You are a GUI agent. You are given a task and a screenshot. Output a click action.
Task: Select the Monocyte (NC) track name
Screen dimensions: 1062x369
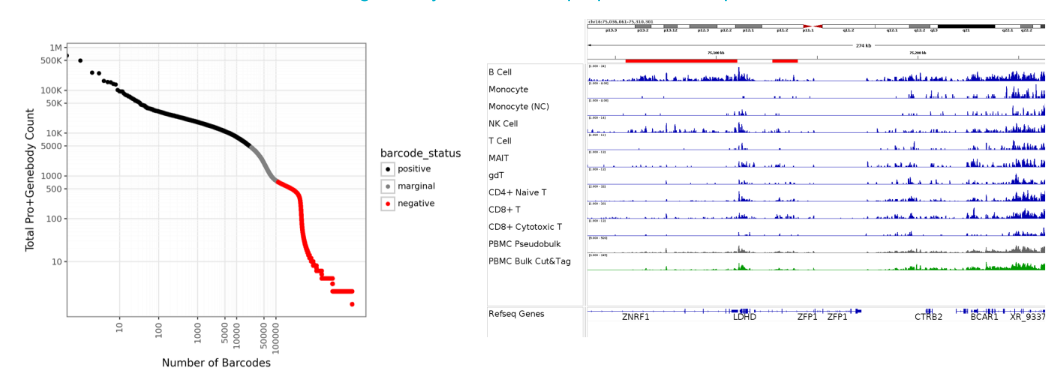519,107
